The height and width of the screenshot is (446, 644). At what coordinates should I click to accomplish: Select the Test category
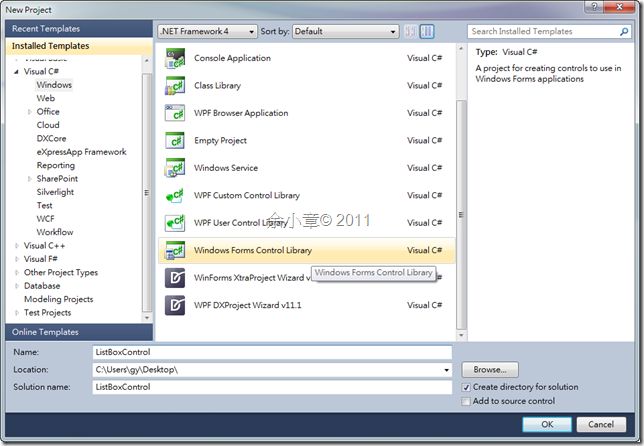point(44,205)
